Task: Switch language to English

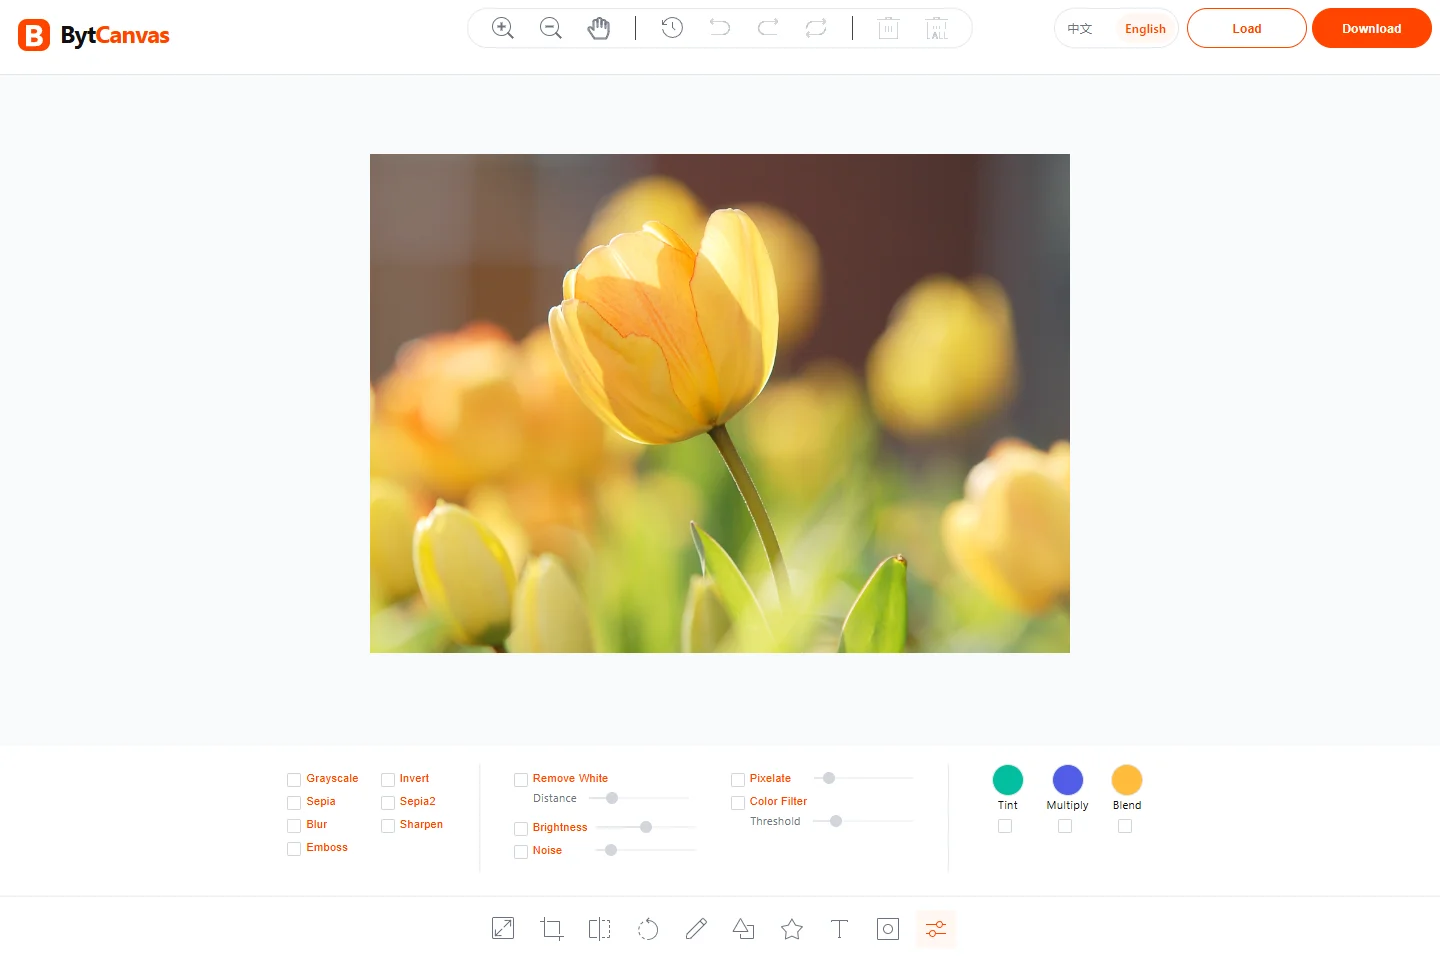Action: (1145, 29)
